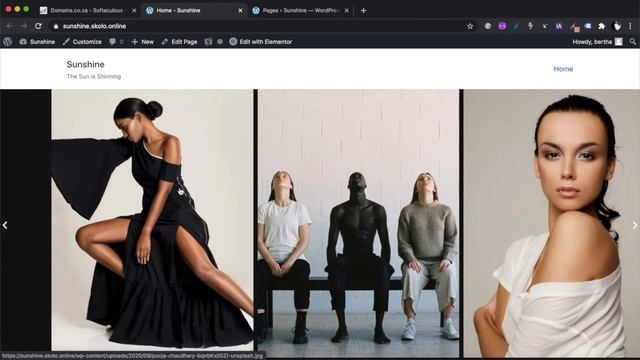640x360 pixels.
Task: Click Edit Page in the admin bar
Action: (x=179, y=42)
